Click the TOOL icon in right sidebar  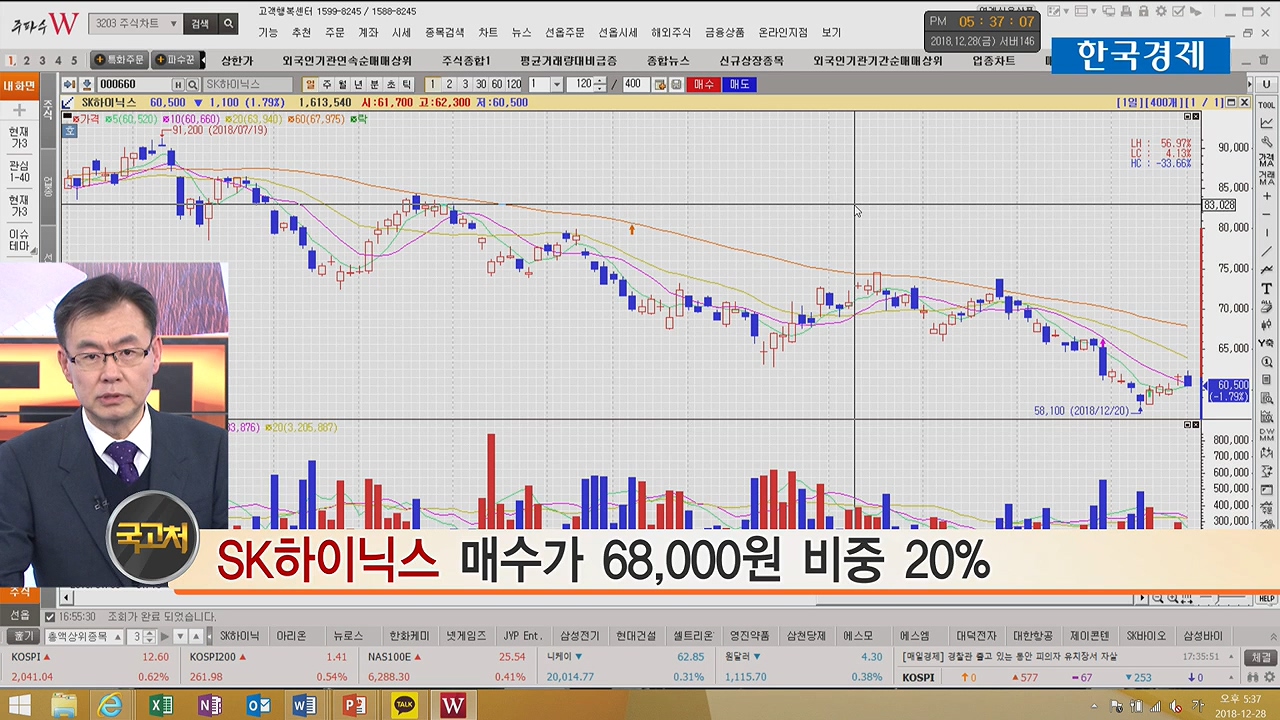tap(1266, 105)
